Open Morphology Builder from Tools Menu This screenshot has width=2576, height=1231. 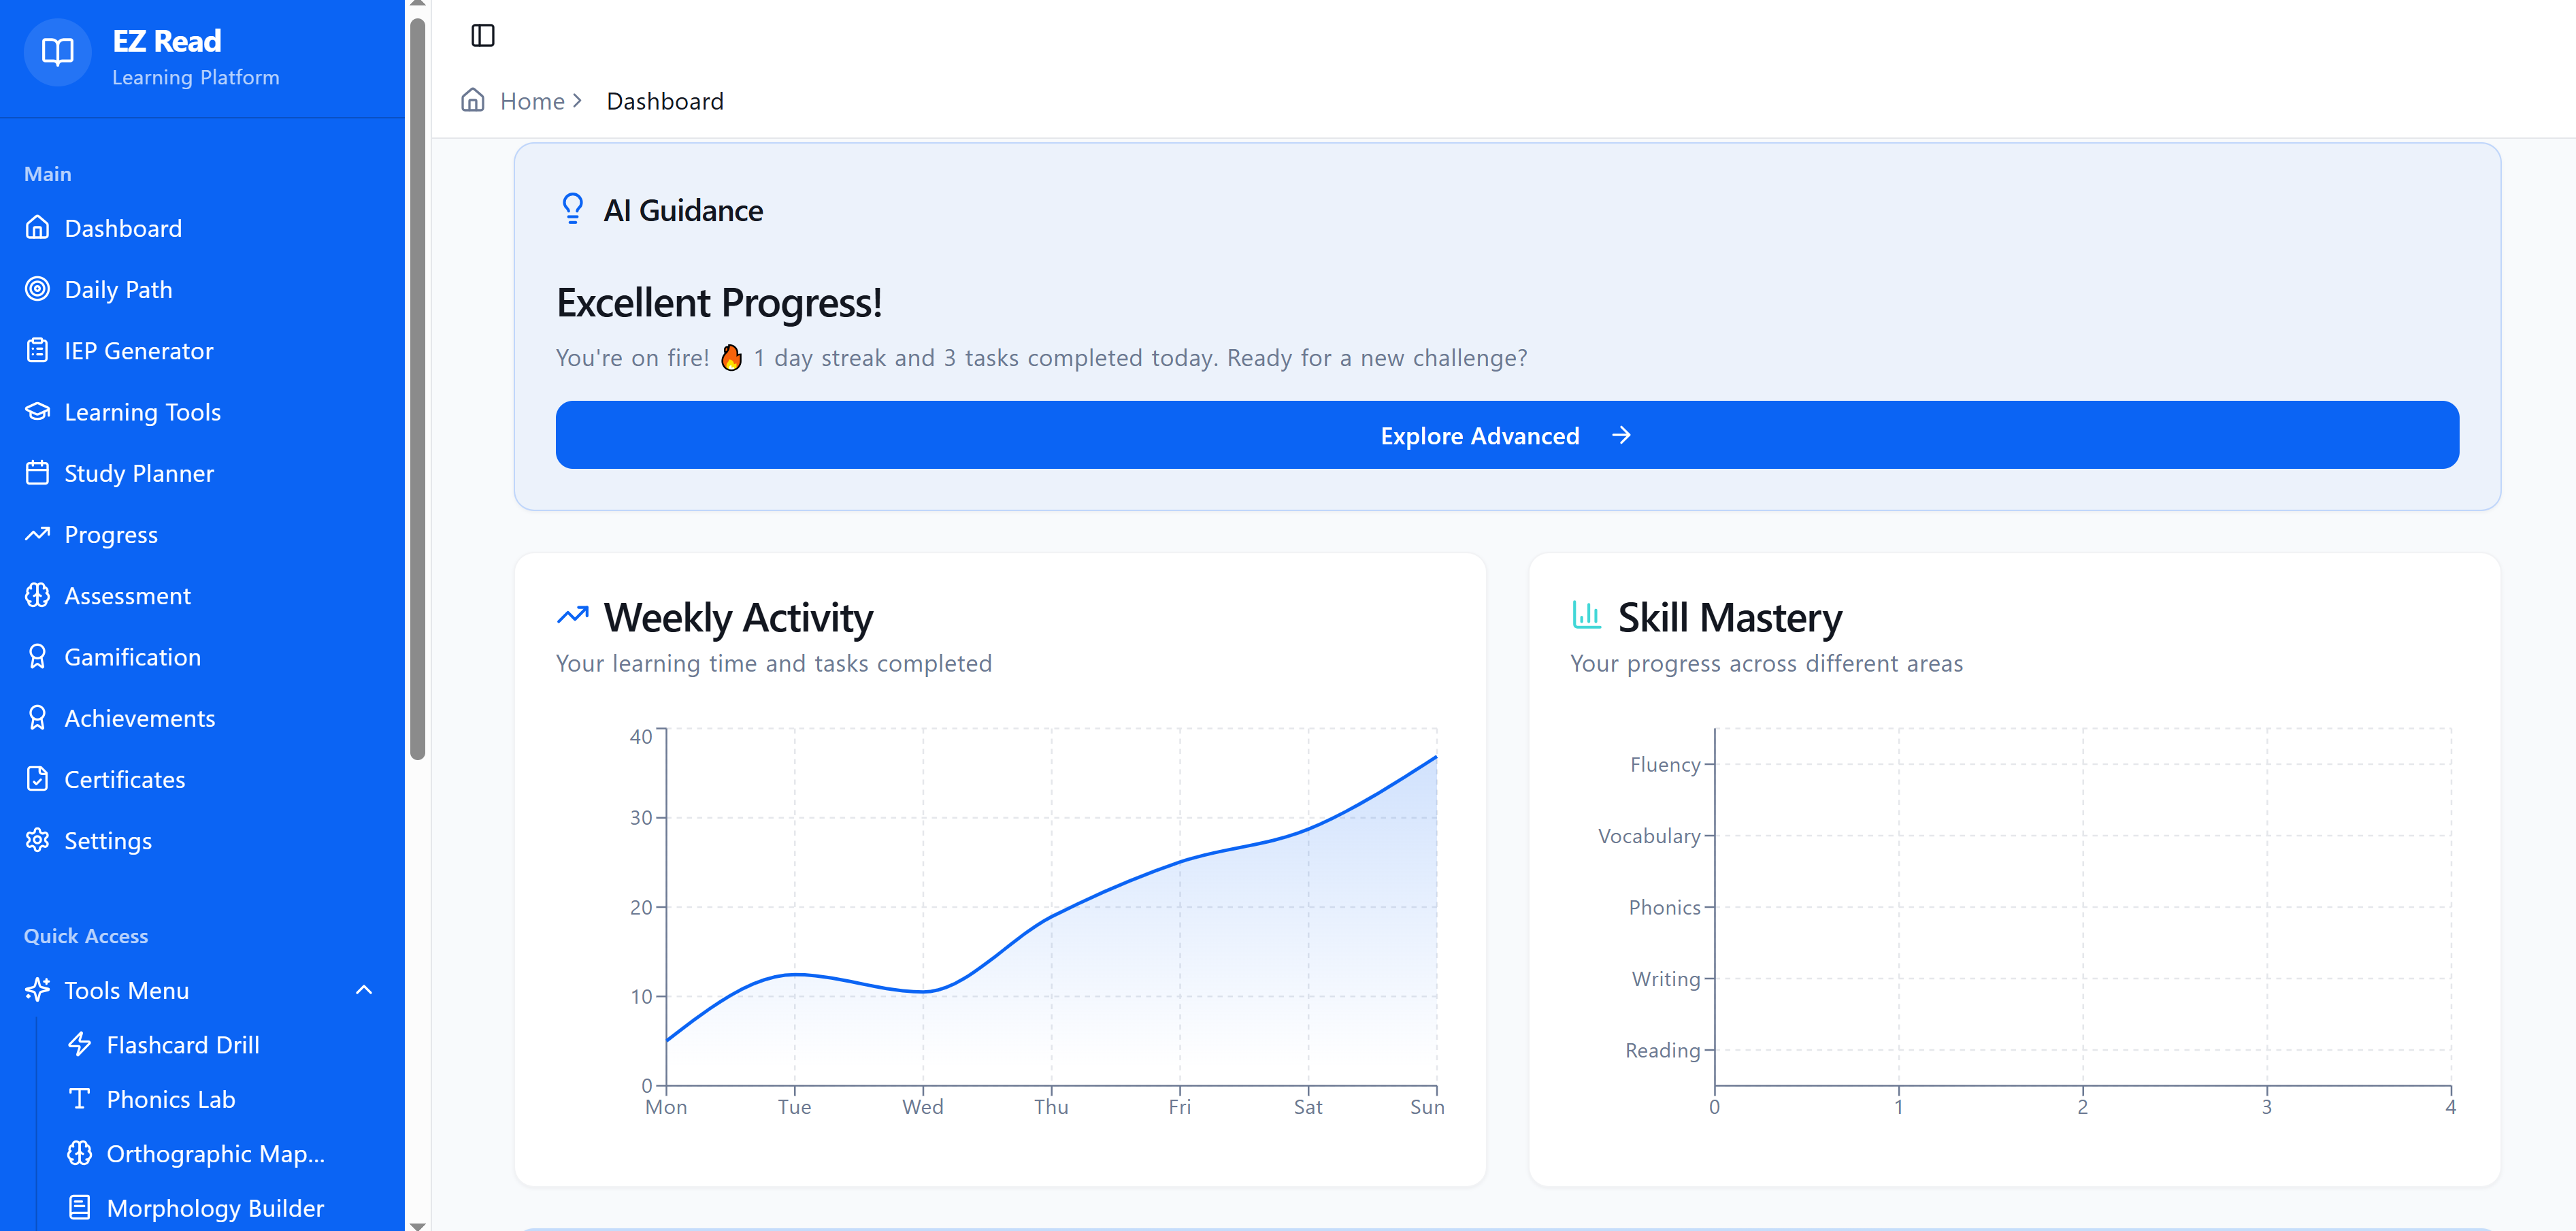coord(215,1208)
